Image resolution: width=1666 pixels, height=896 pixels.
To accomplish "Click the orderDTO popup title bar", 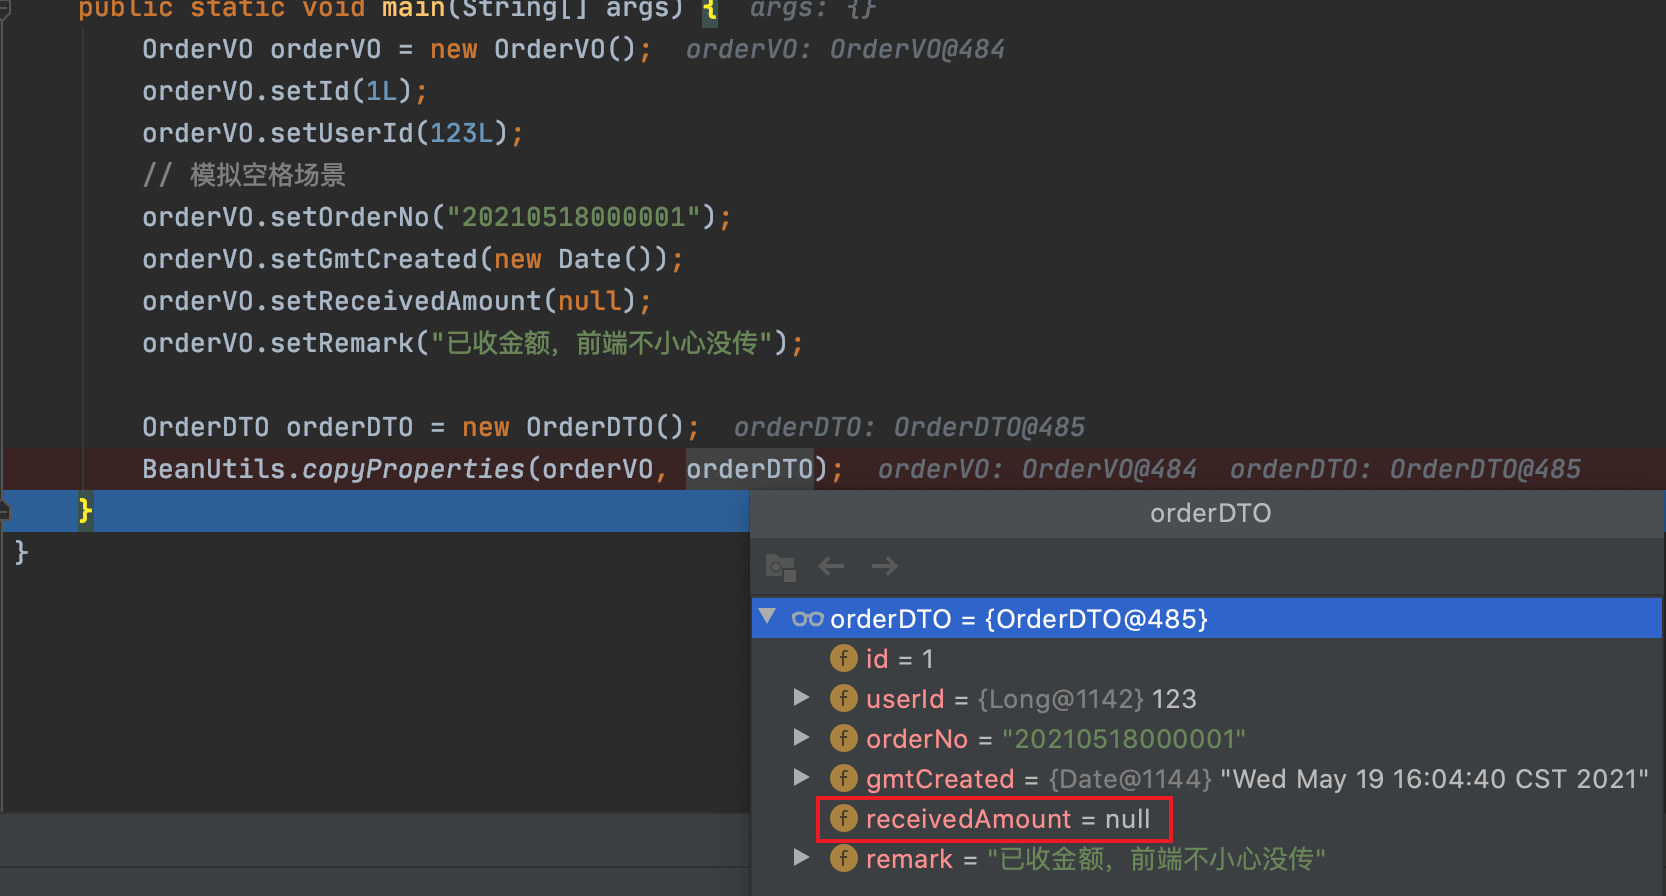I will pos(1208,514).
